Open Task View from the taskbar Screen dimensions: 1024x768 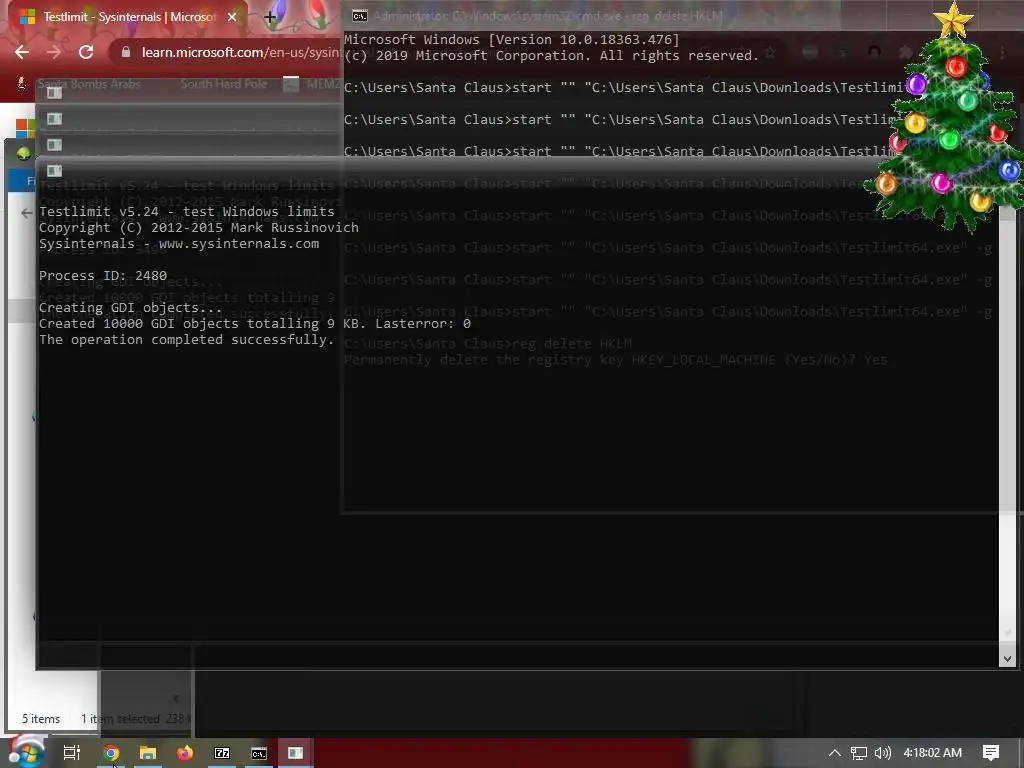pos(72,753)
